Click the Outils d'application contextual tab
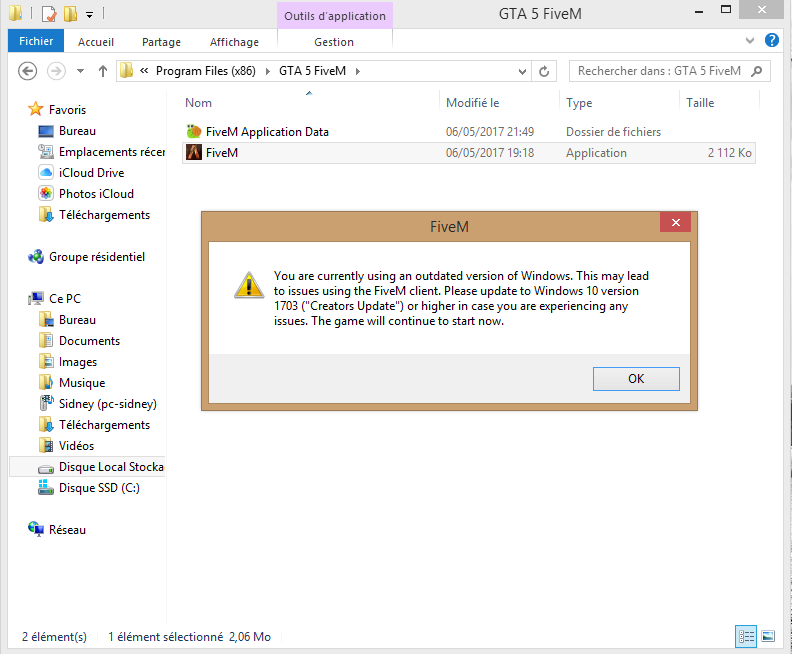This screenshot has height=657, width=793. tap(335, 16)
